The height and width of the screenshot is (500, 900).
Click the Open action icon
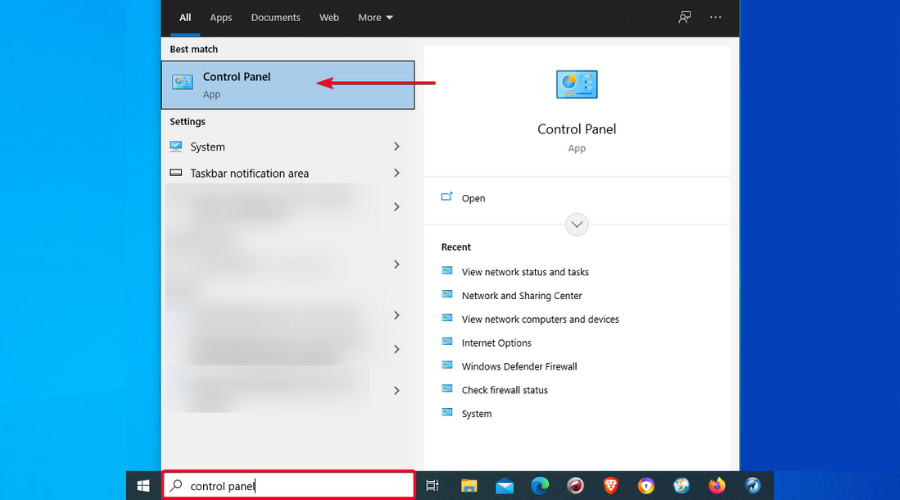coord(447,197)
